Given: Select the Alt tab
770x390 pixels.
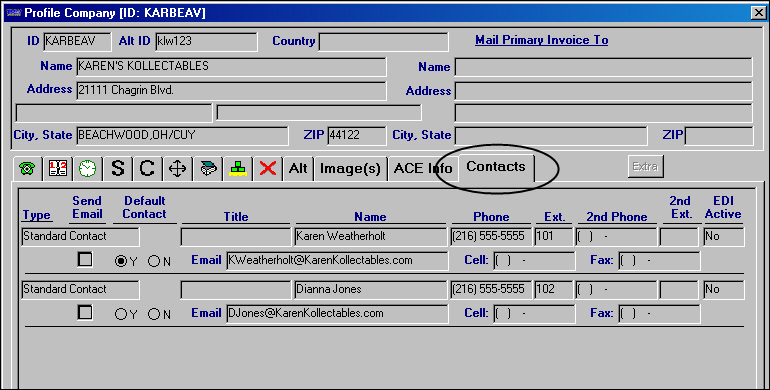Looking at the screenshot, I should click(298, 168).
